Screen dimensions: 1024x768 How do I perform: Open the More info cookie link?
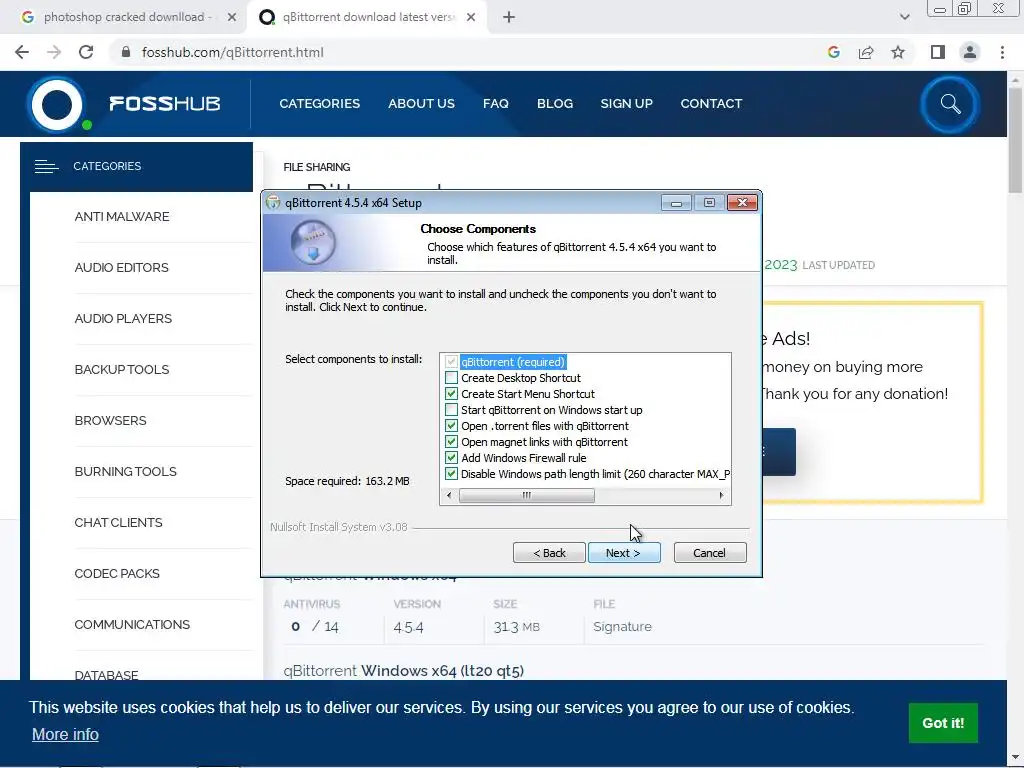65,734
